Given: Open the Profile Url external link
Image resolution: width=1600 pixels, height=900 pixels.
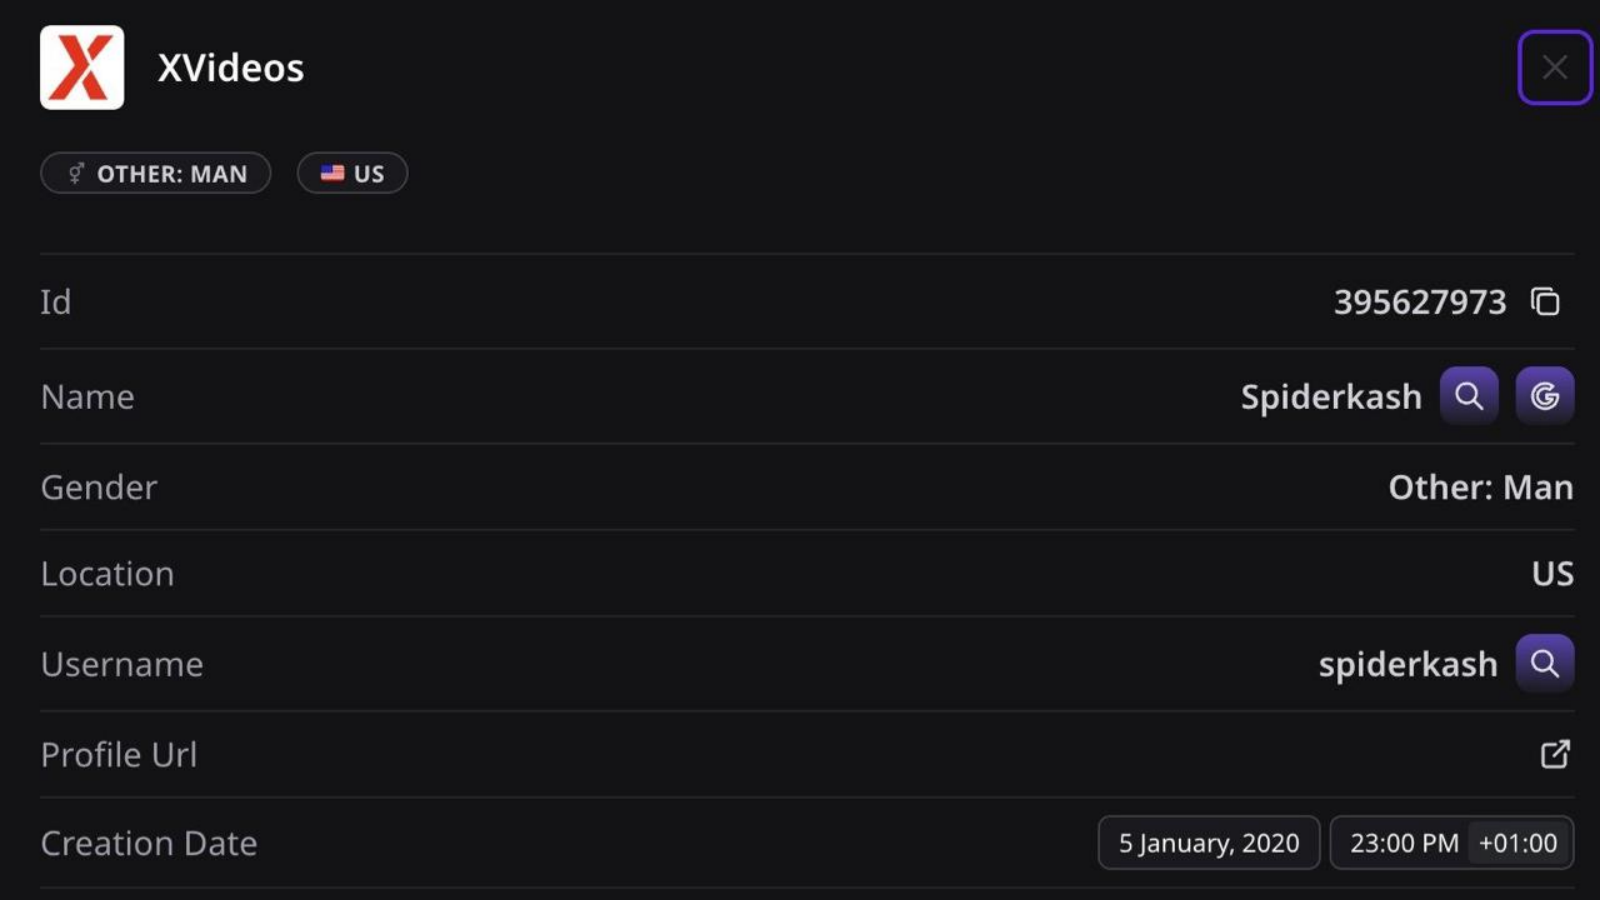Looking at the screenshot, I should [x=1554, y=754].
